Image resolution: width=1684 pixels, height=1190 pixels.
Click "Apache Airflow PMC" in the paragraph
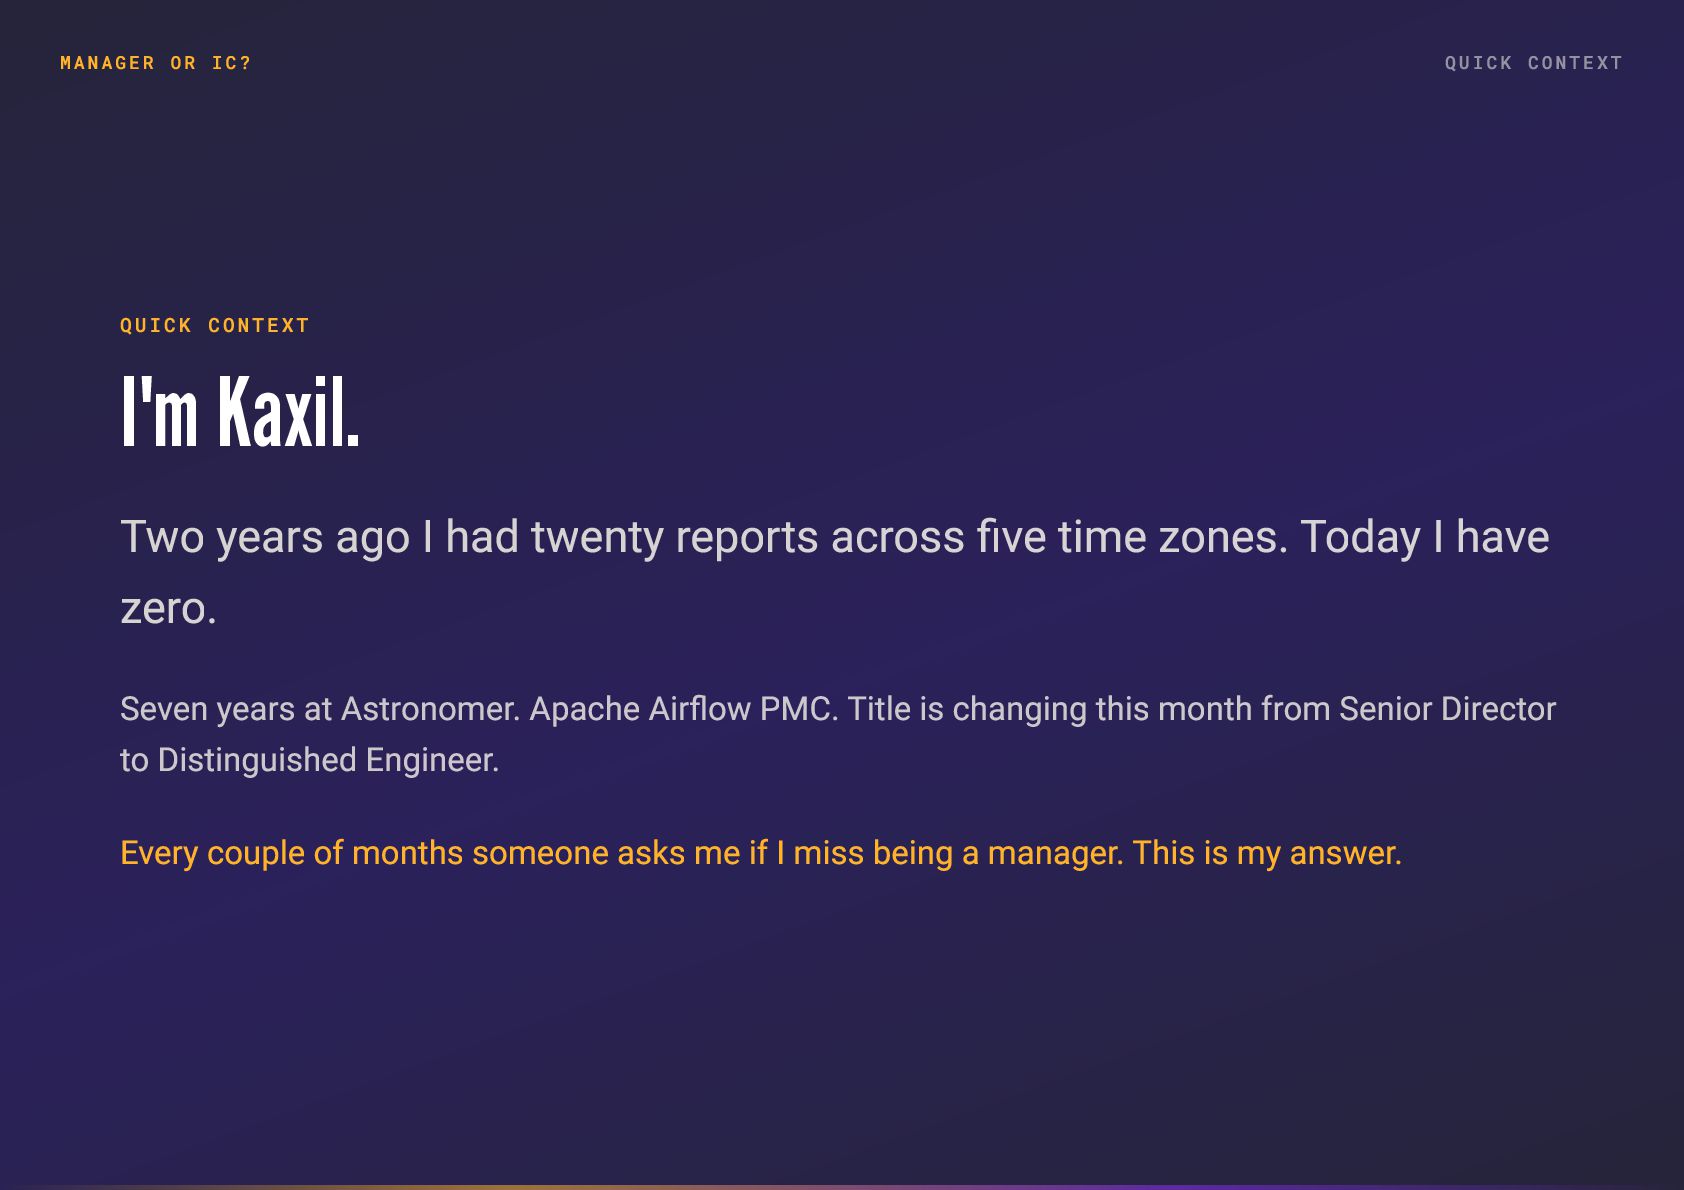[x=684, y=709]
